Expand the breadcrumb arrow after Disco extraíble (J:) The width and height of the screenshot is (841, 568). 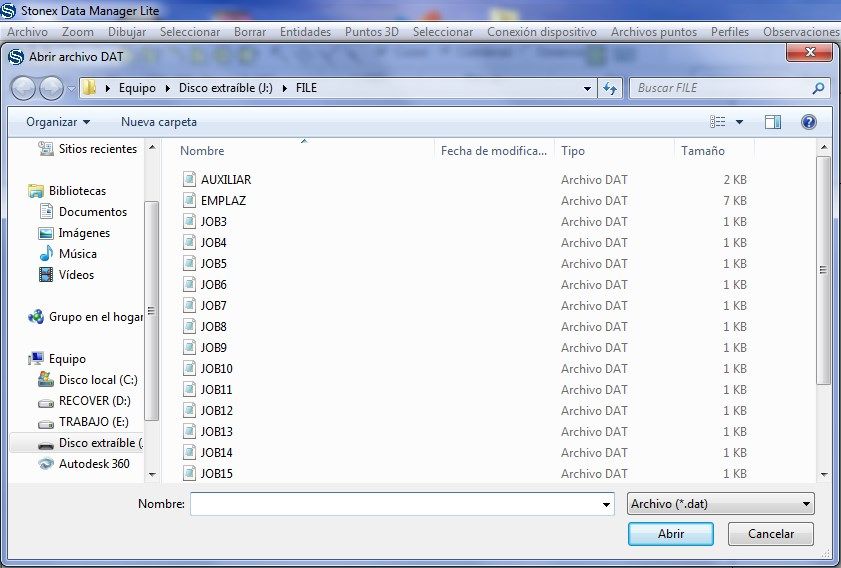284,88
